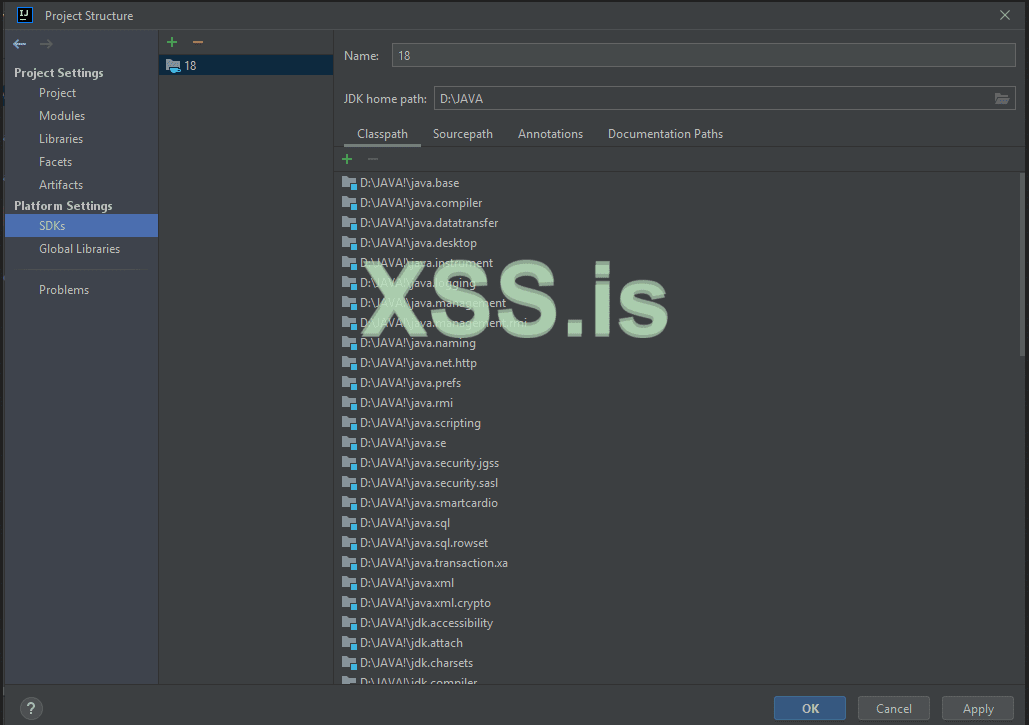Viewport: 1029px width, 725px height.
Task: Click the SDK Name input field
Action: [x=703, y=56]
